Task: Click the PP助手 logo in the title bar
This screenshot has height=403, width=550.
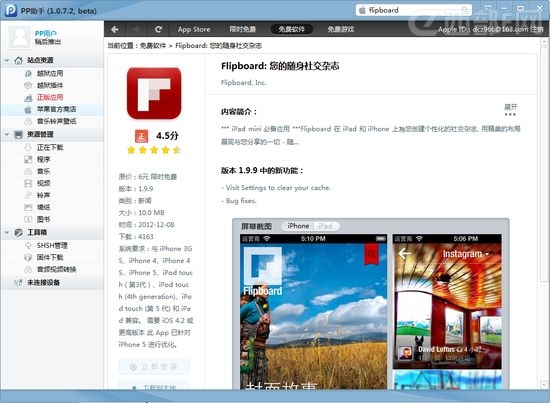Action: (11, 10)
